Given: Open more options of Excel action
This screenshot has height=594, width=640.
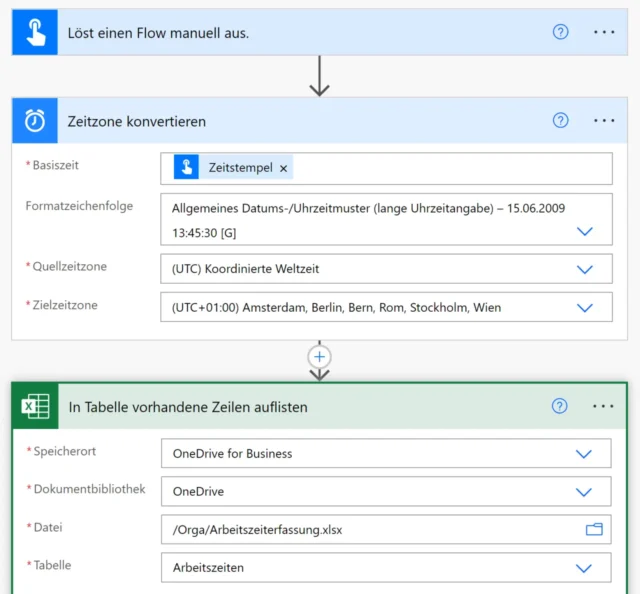Looking at the screenshot, I should 604,406.
